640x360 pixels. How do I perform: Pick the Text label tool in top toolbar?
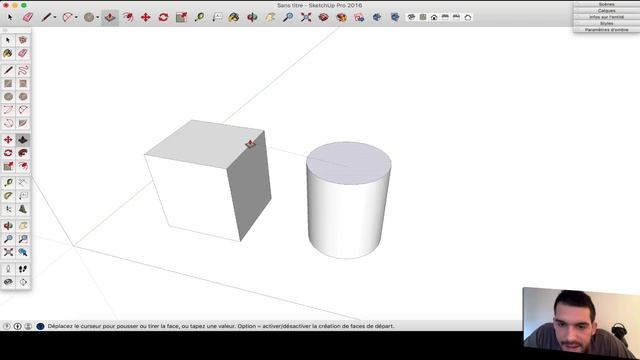pos(217,17)
